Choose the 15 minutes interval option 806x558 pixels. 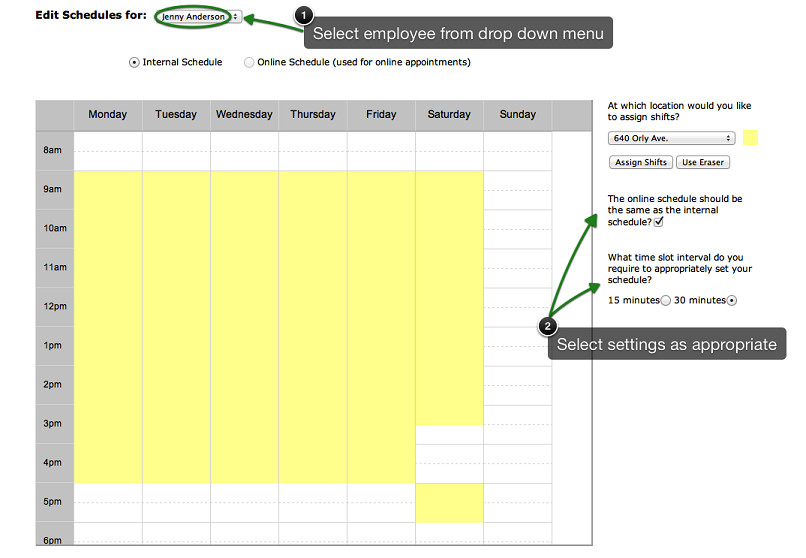(x=666, y=301)
